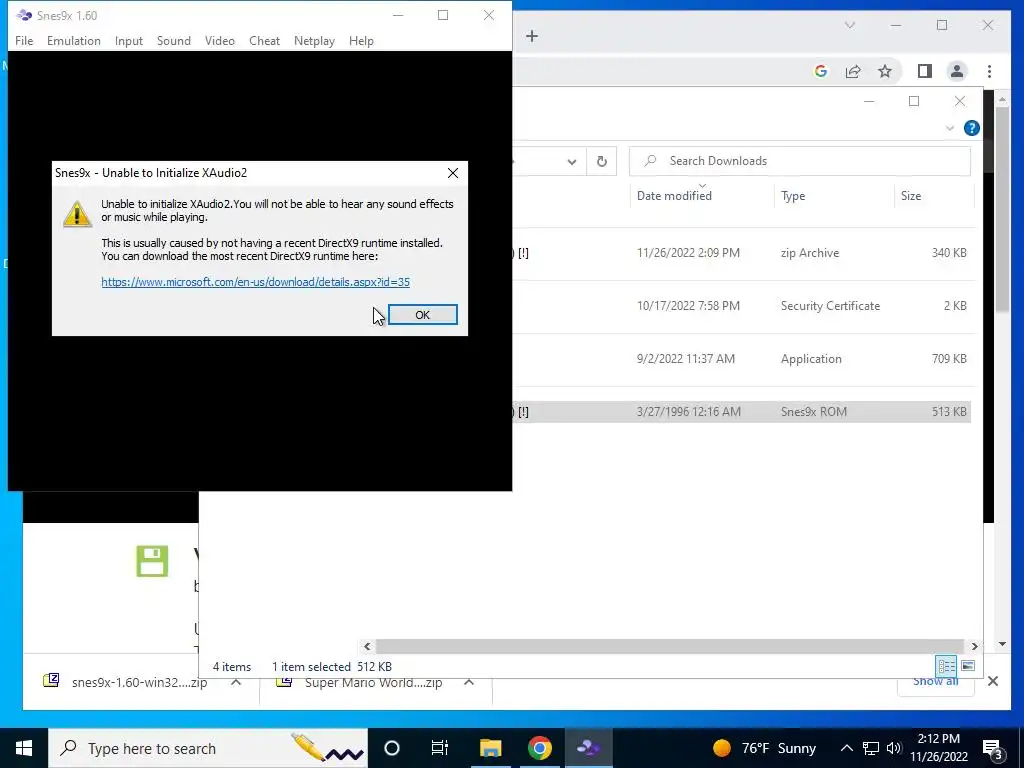Click OK in the XAudio2 dialog
This screenshot has height=768, width=1024.
click(x=423, y=315)
